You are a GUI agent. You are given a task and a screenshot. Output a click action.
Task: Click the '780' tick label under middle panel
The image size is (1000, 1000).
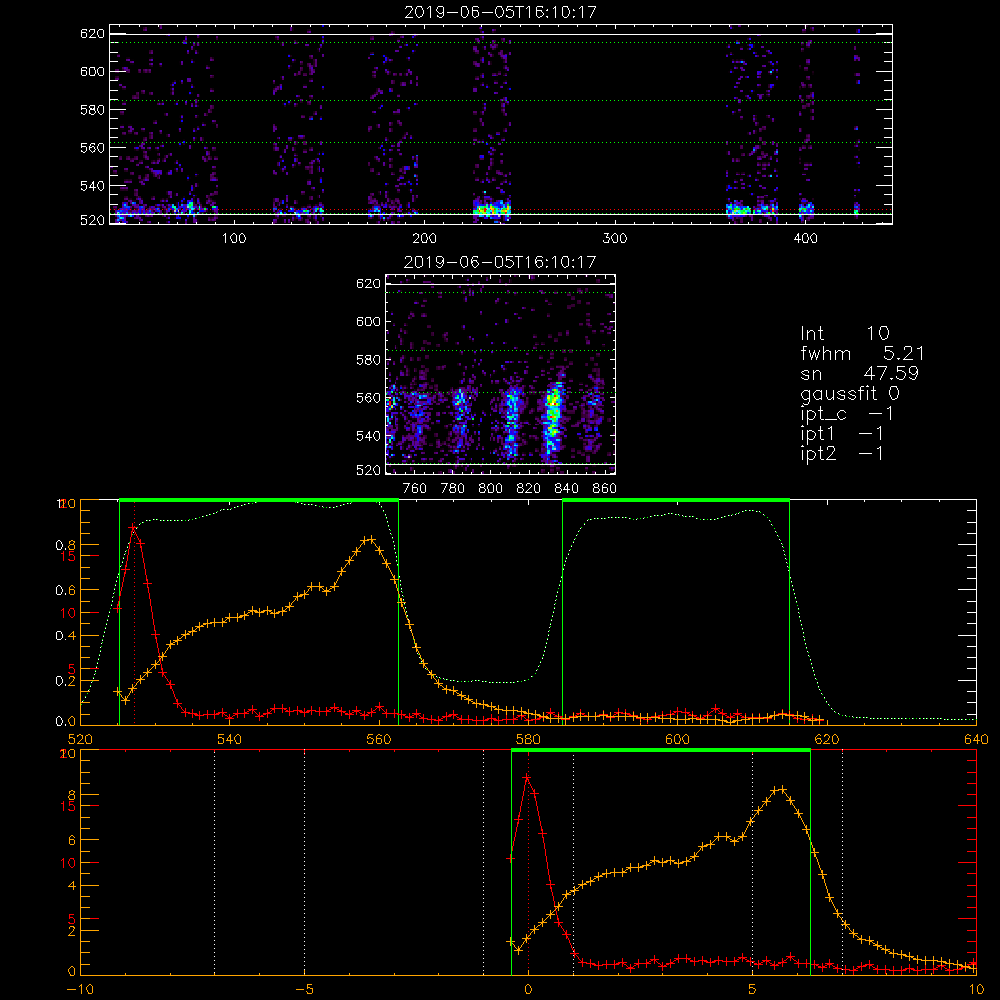tap(453, 489)
